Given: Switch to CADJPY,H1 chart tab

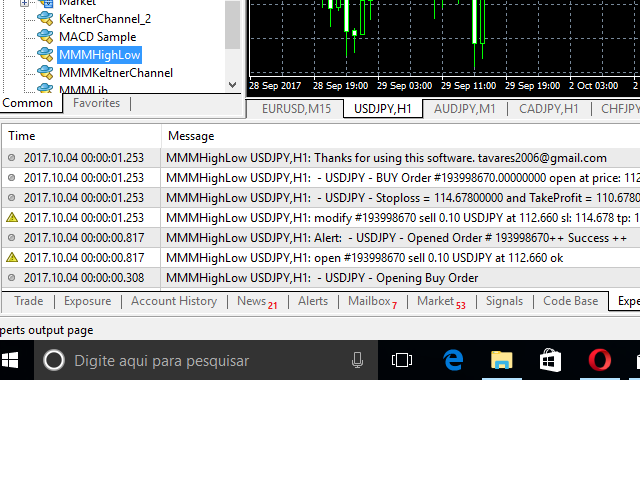Looking at the screenshot, I should pos(549,109).
